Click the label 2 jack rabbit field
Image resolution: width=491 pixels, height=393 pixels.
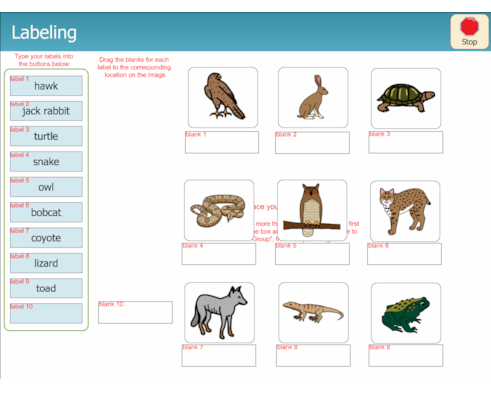(46, 111)
